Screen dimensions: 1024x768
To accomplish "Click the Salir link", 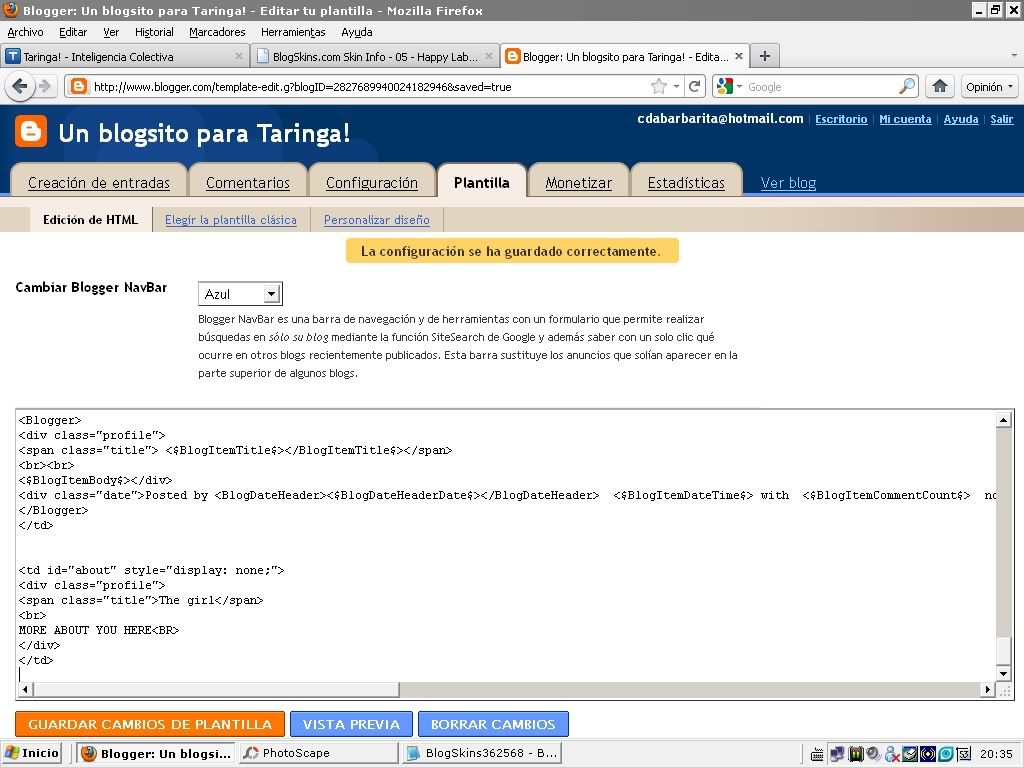I will [1001, 119].
